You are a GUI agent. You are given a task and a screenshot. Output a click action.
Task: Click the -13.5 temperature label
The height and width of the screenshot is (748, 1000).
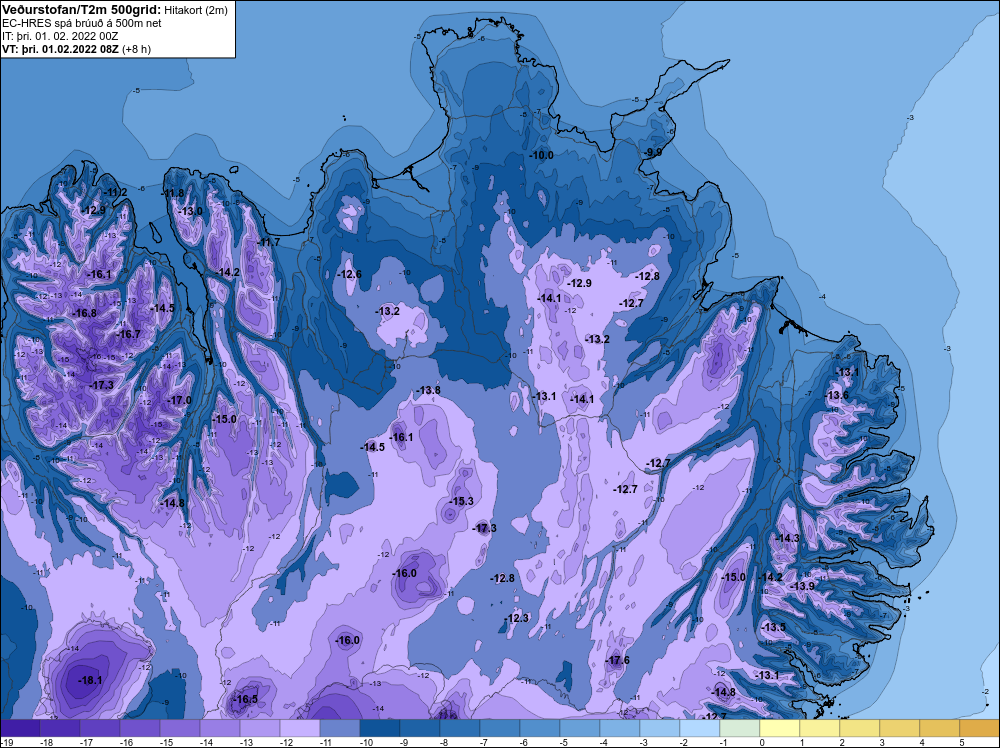click(774, 627)
